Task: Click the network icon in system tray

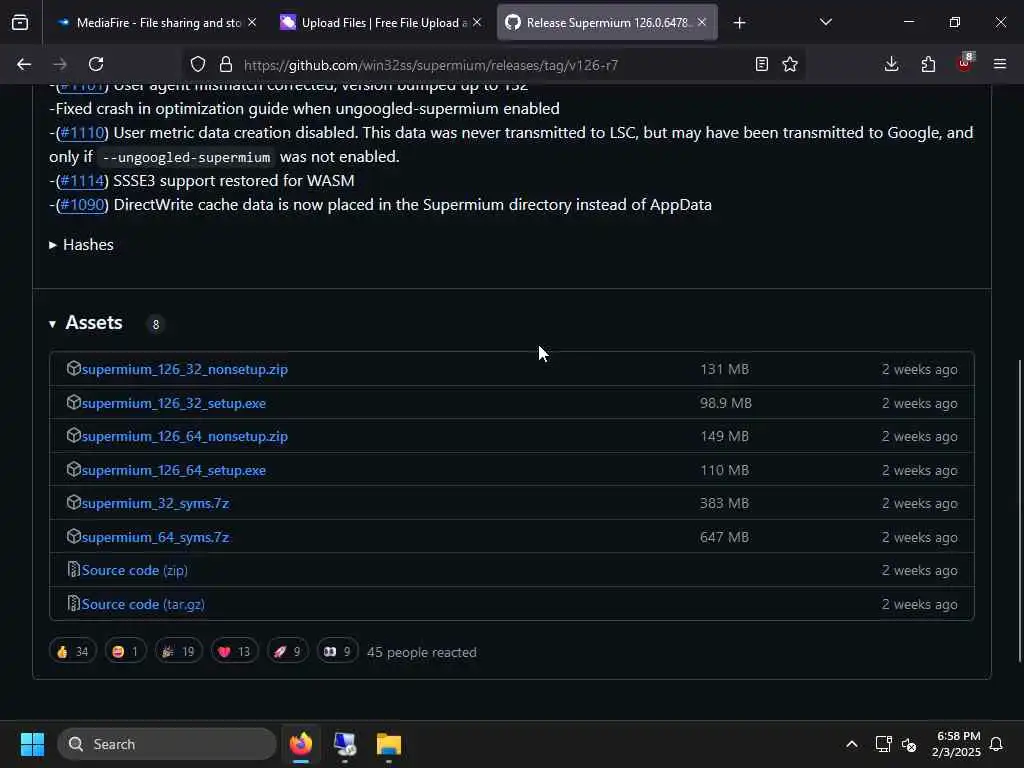Action: tap(884, 744)
